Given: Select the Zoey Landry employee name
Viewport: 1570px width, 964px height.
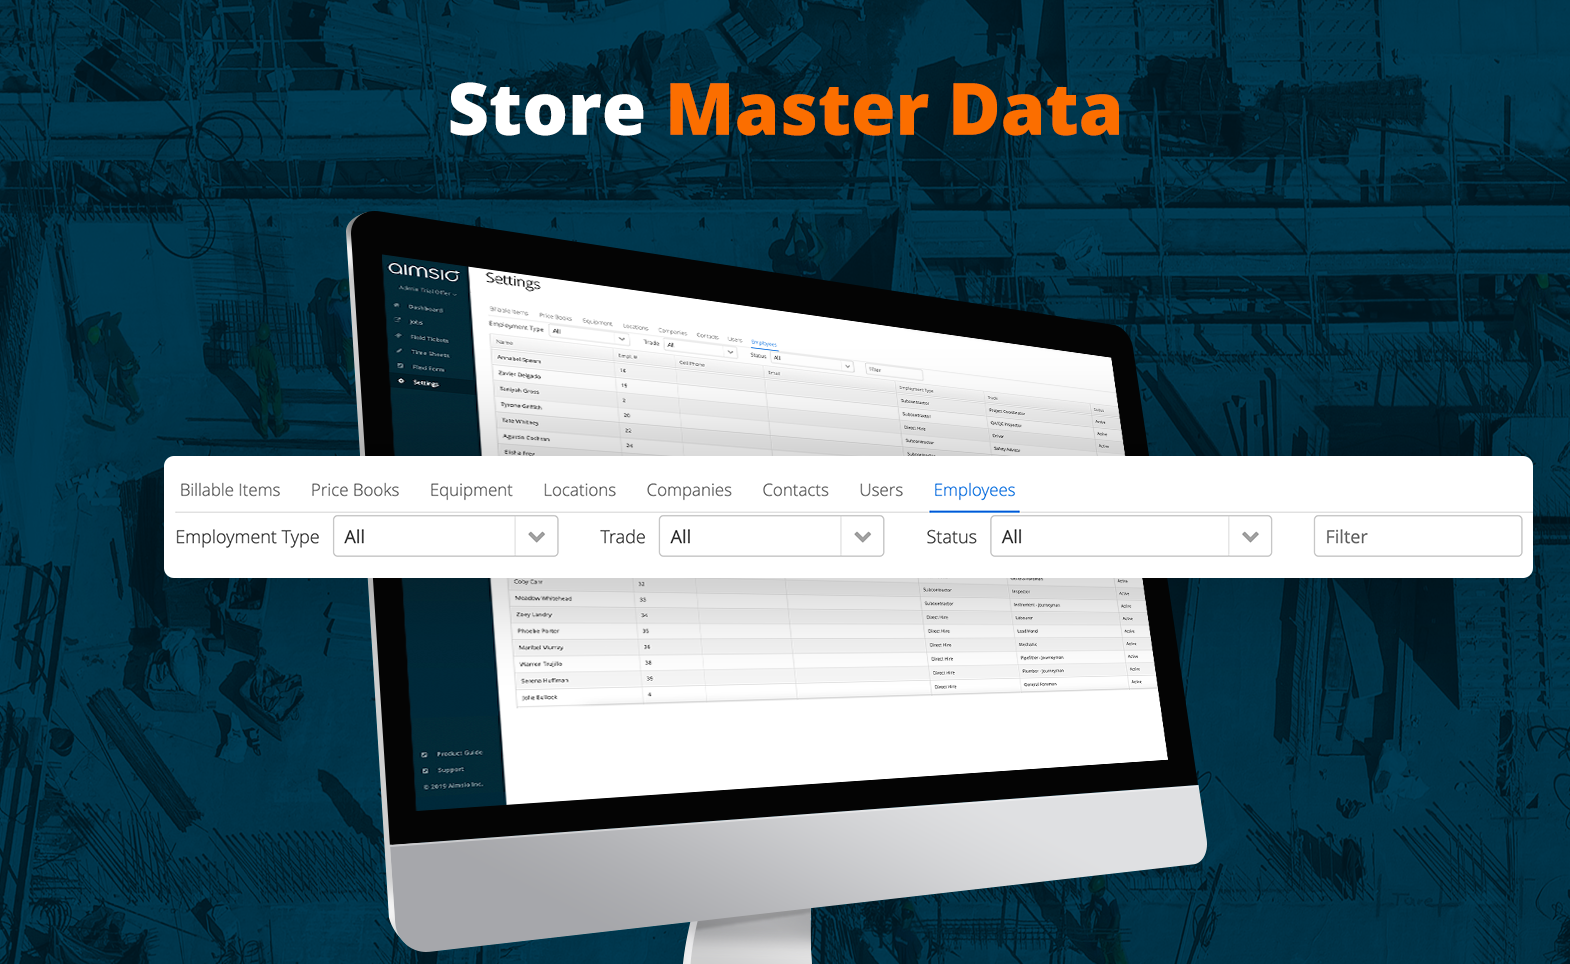Looking at the screenshot, I should pyautogui.click(x=534, y=615).
